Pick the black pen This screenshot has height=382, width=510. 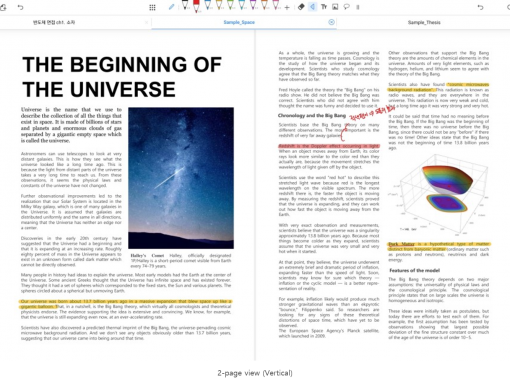[185, 5]
